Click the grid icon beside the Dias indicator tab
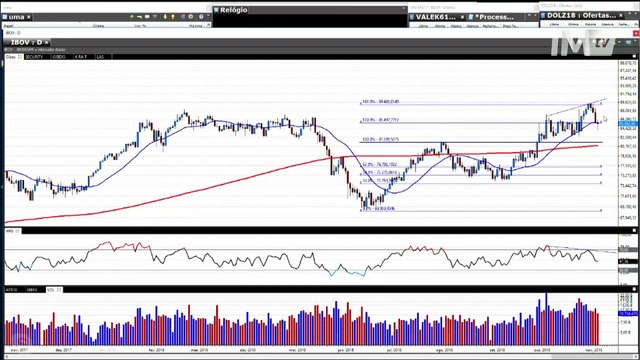640x360 pixels. tap(20, 57)
